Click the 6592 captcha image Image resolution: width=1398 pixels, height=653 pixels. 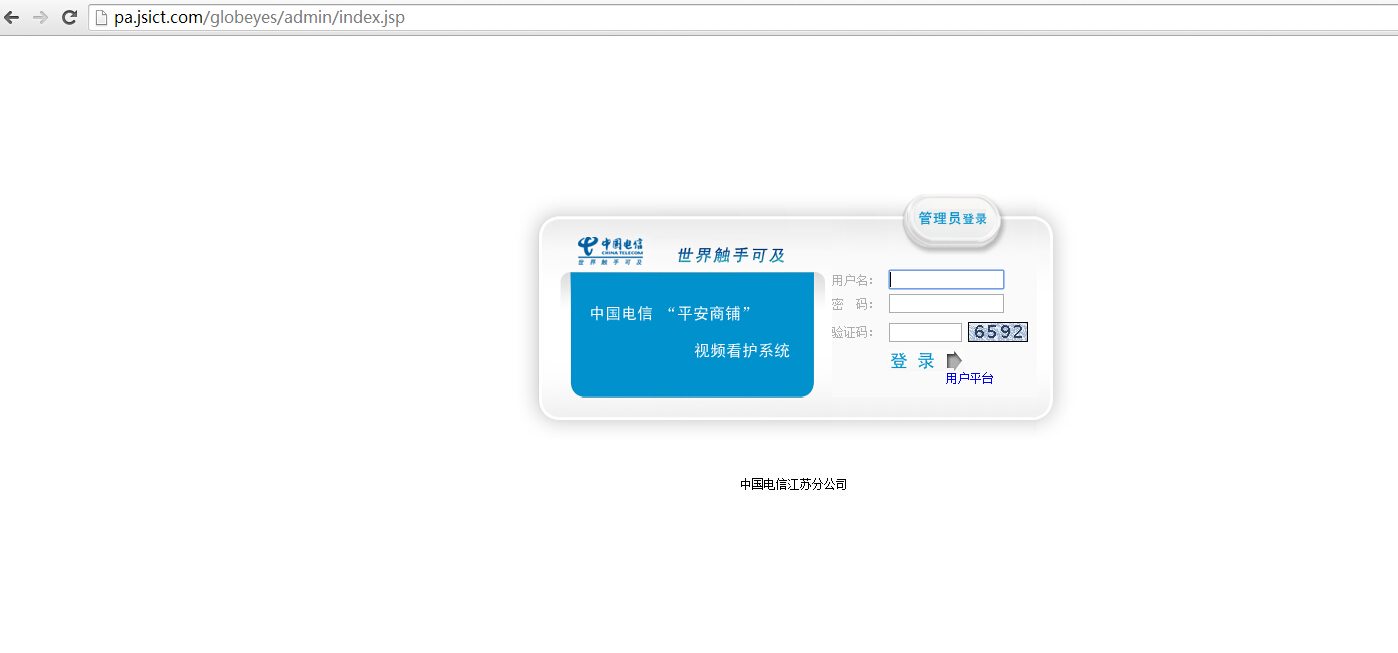coord(998,332)
